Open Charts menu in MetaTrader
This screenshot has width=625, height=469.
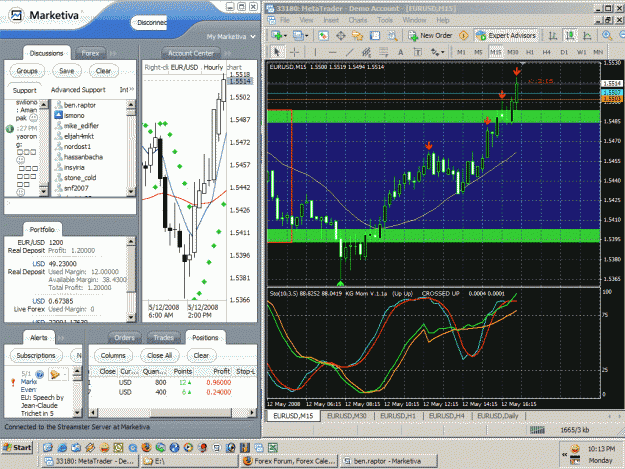pos(358,20)
